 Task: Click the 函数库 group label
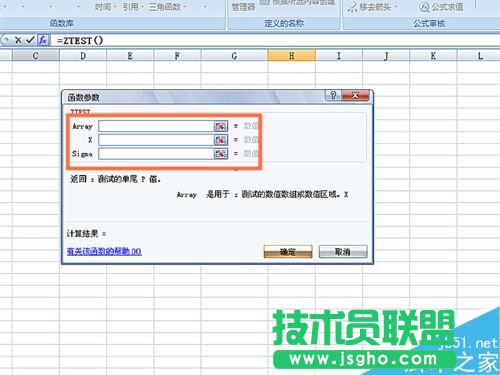point(62,23)
